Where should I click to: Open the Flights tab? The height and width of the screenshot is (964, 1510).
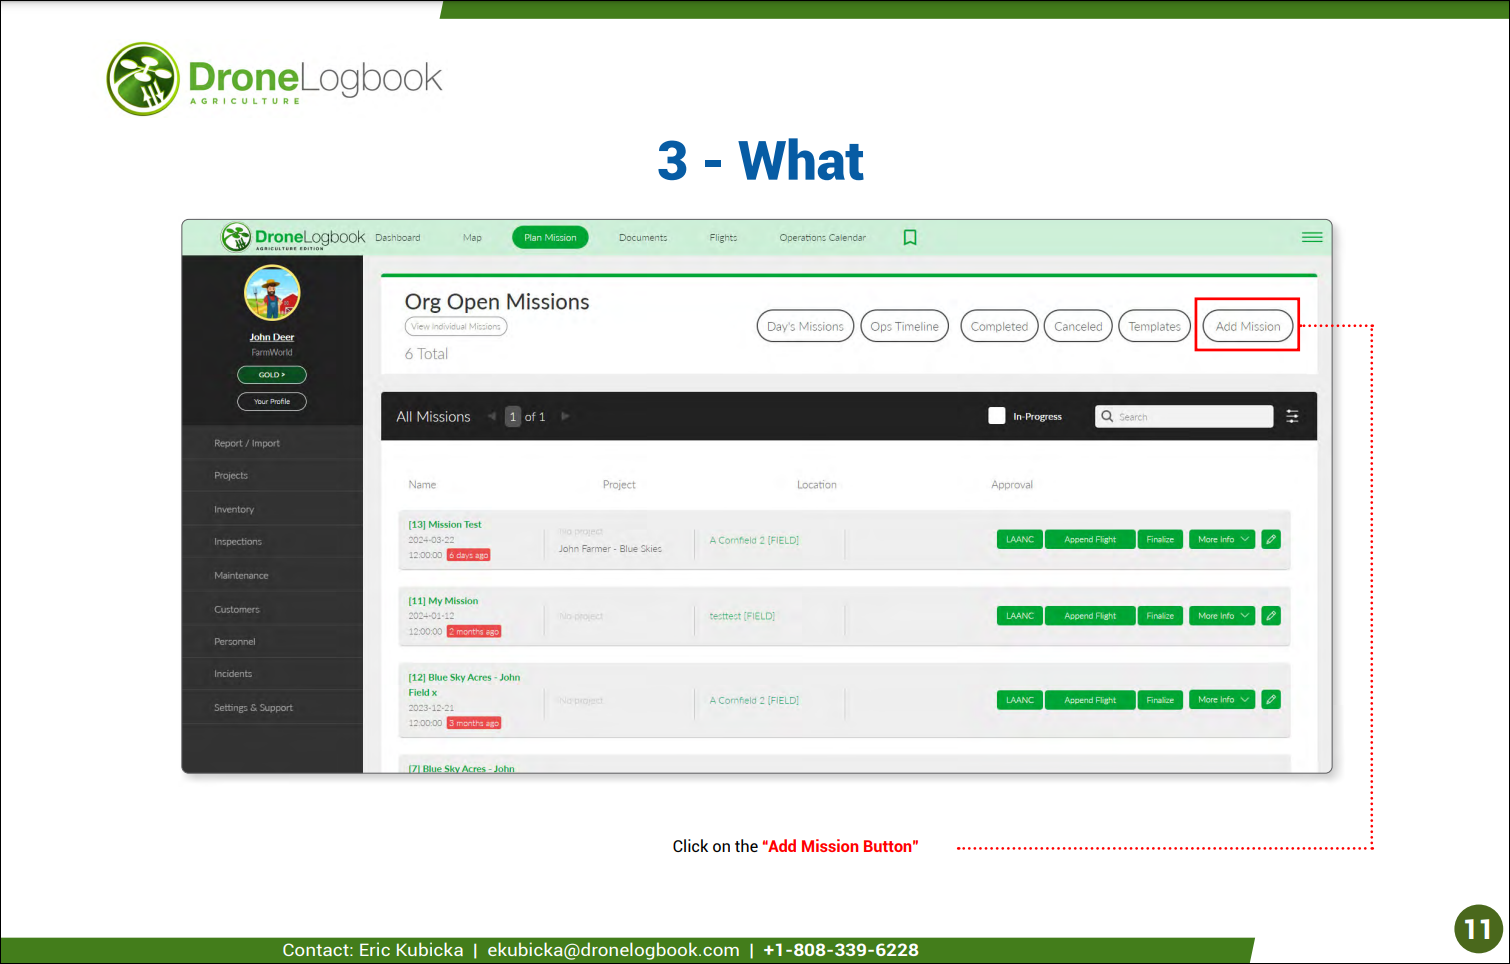pyautogui.click(x=723, y=238)
